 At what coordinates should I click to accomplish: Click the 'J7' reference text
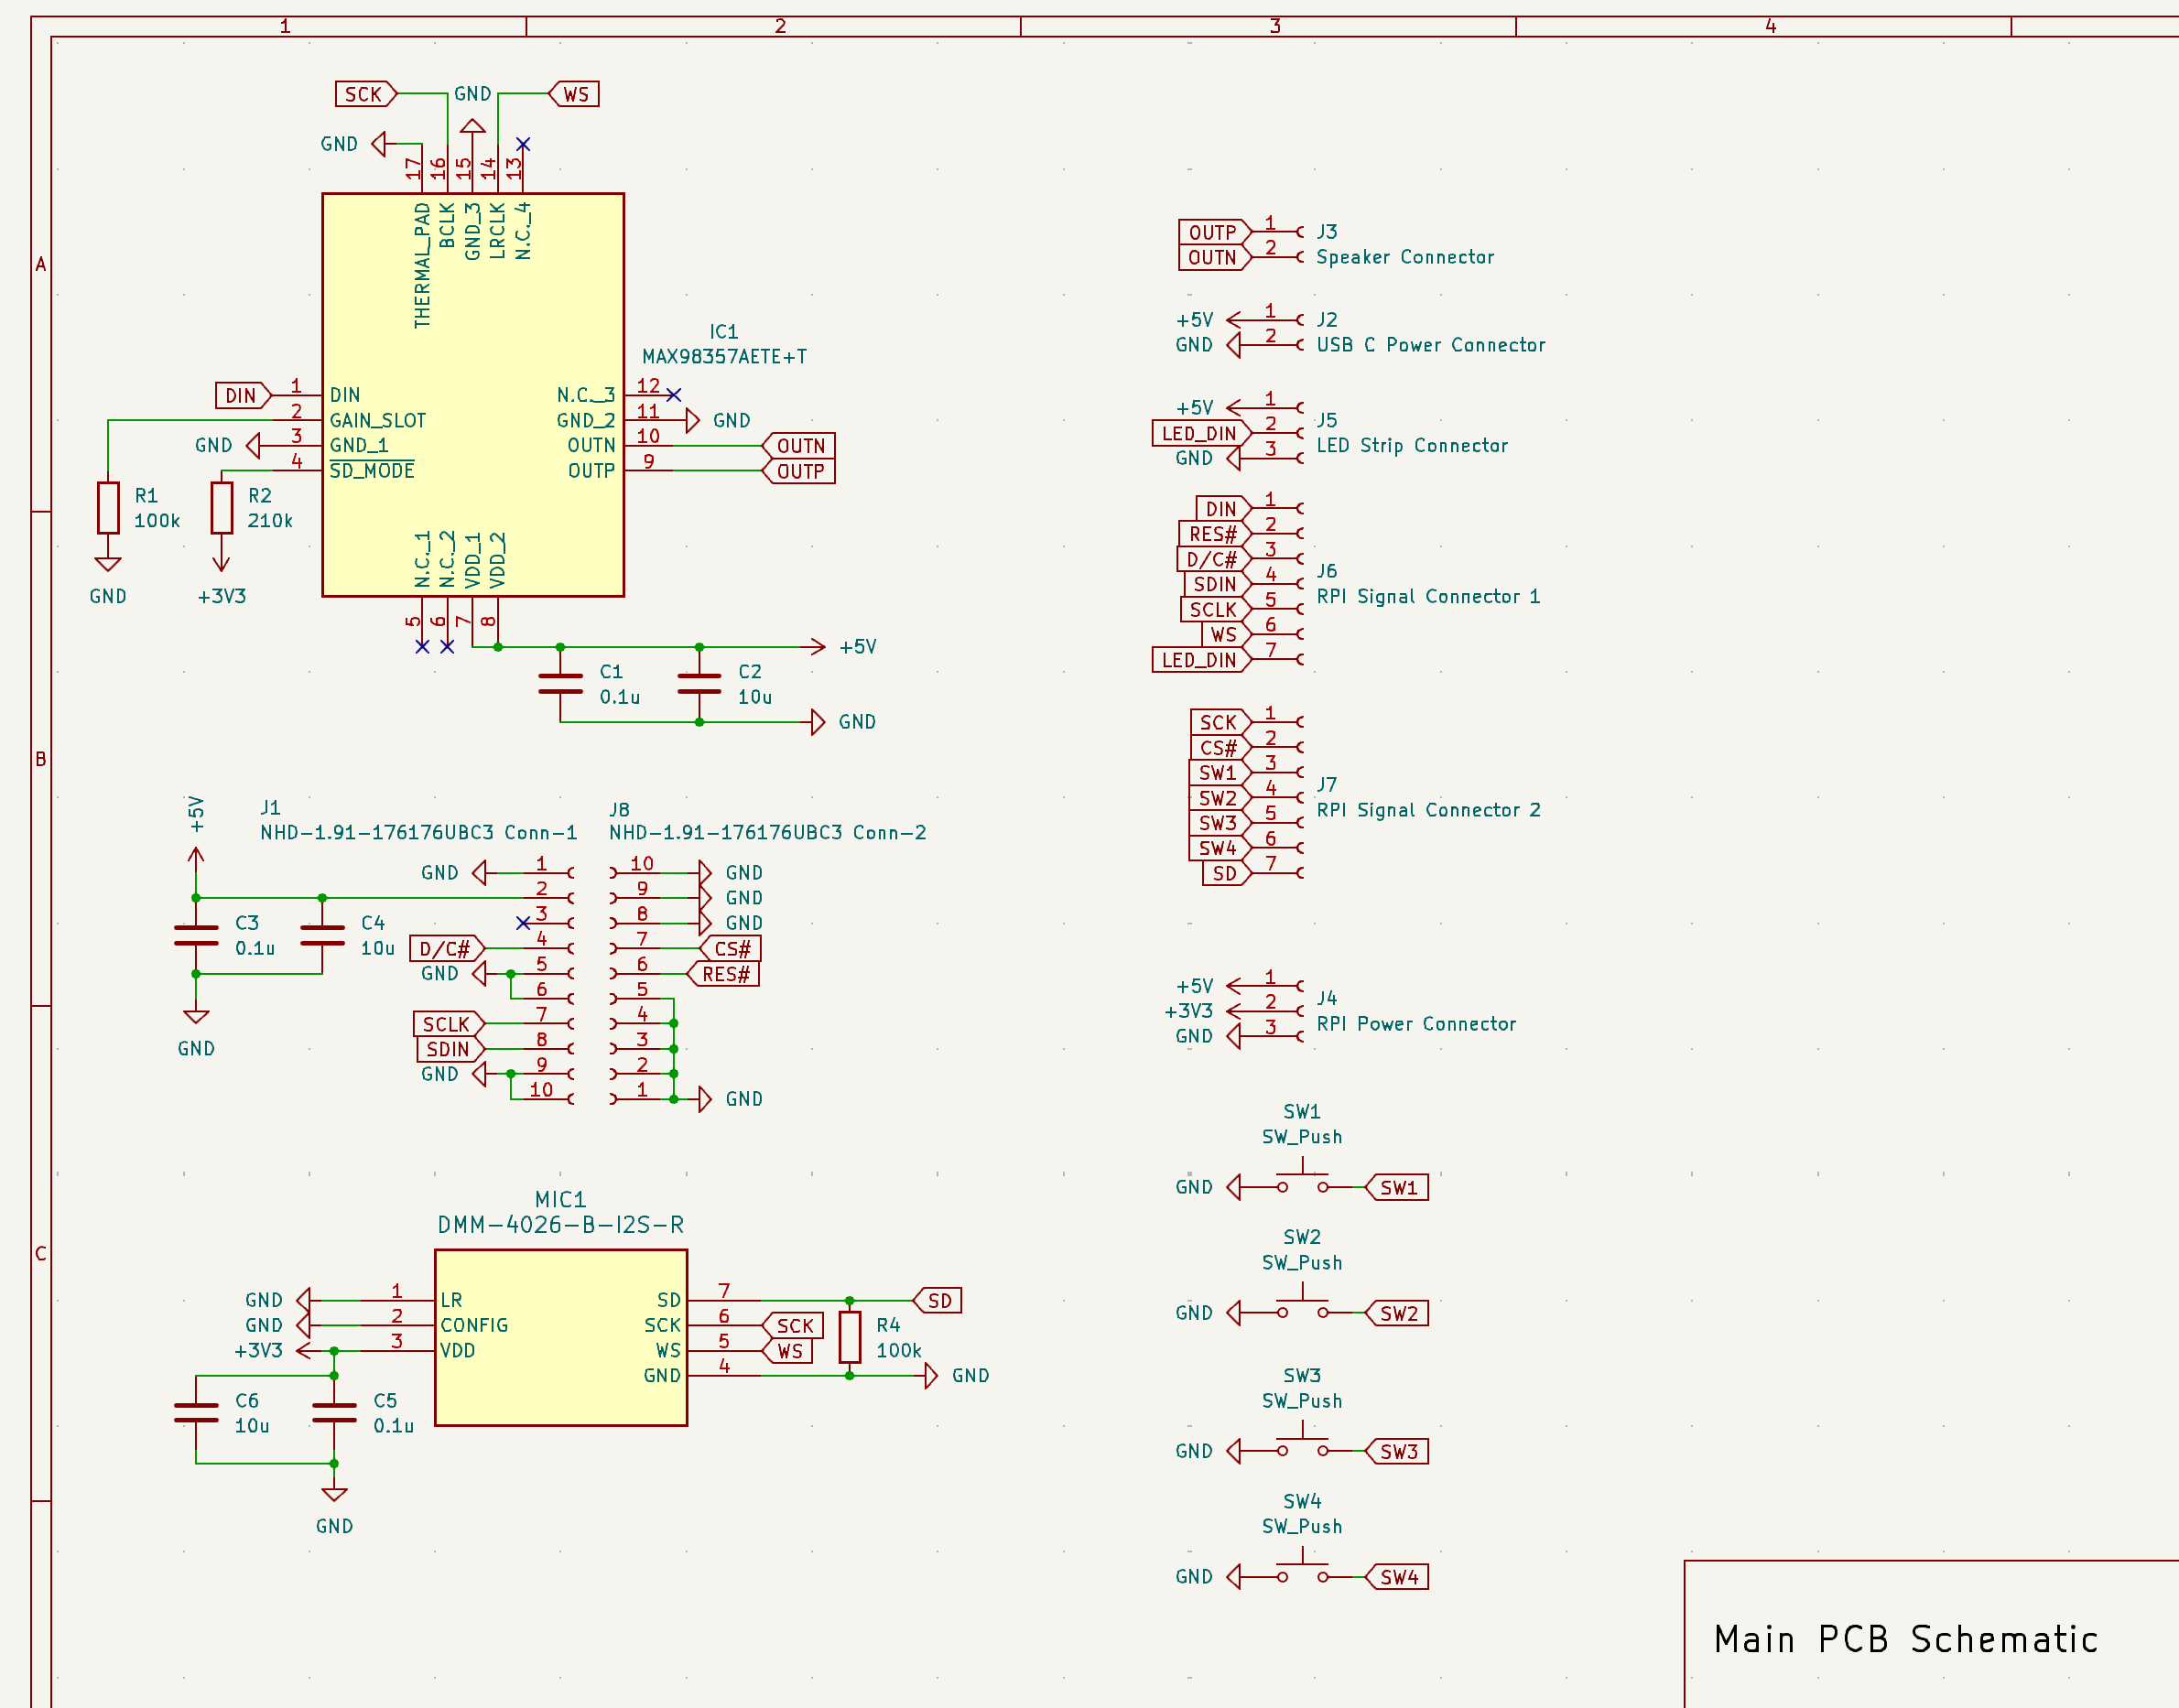(x=1327, y=785)
